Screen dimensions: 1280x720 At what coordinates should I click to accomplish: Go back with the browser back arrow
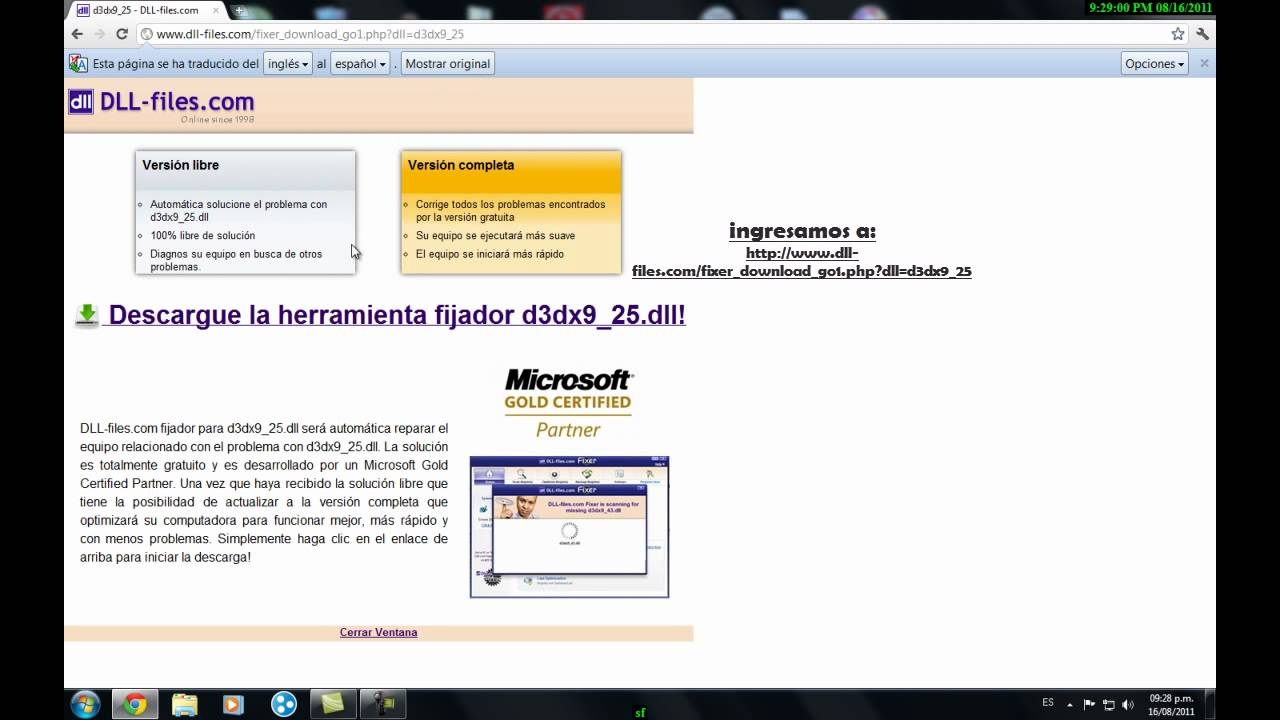coord(77,34)
